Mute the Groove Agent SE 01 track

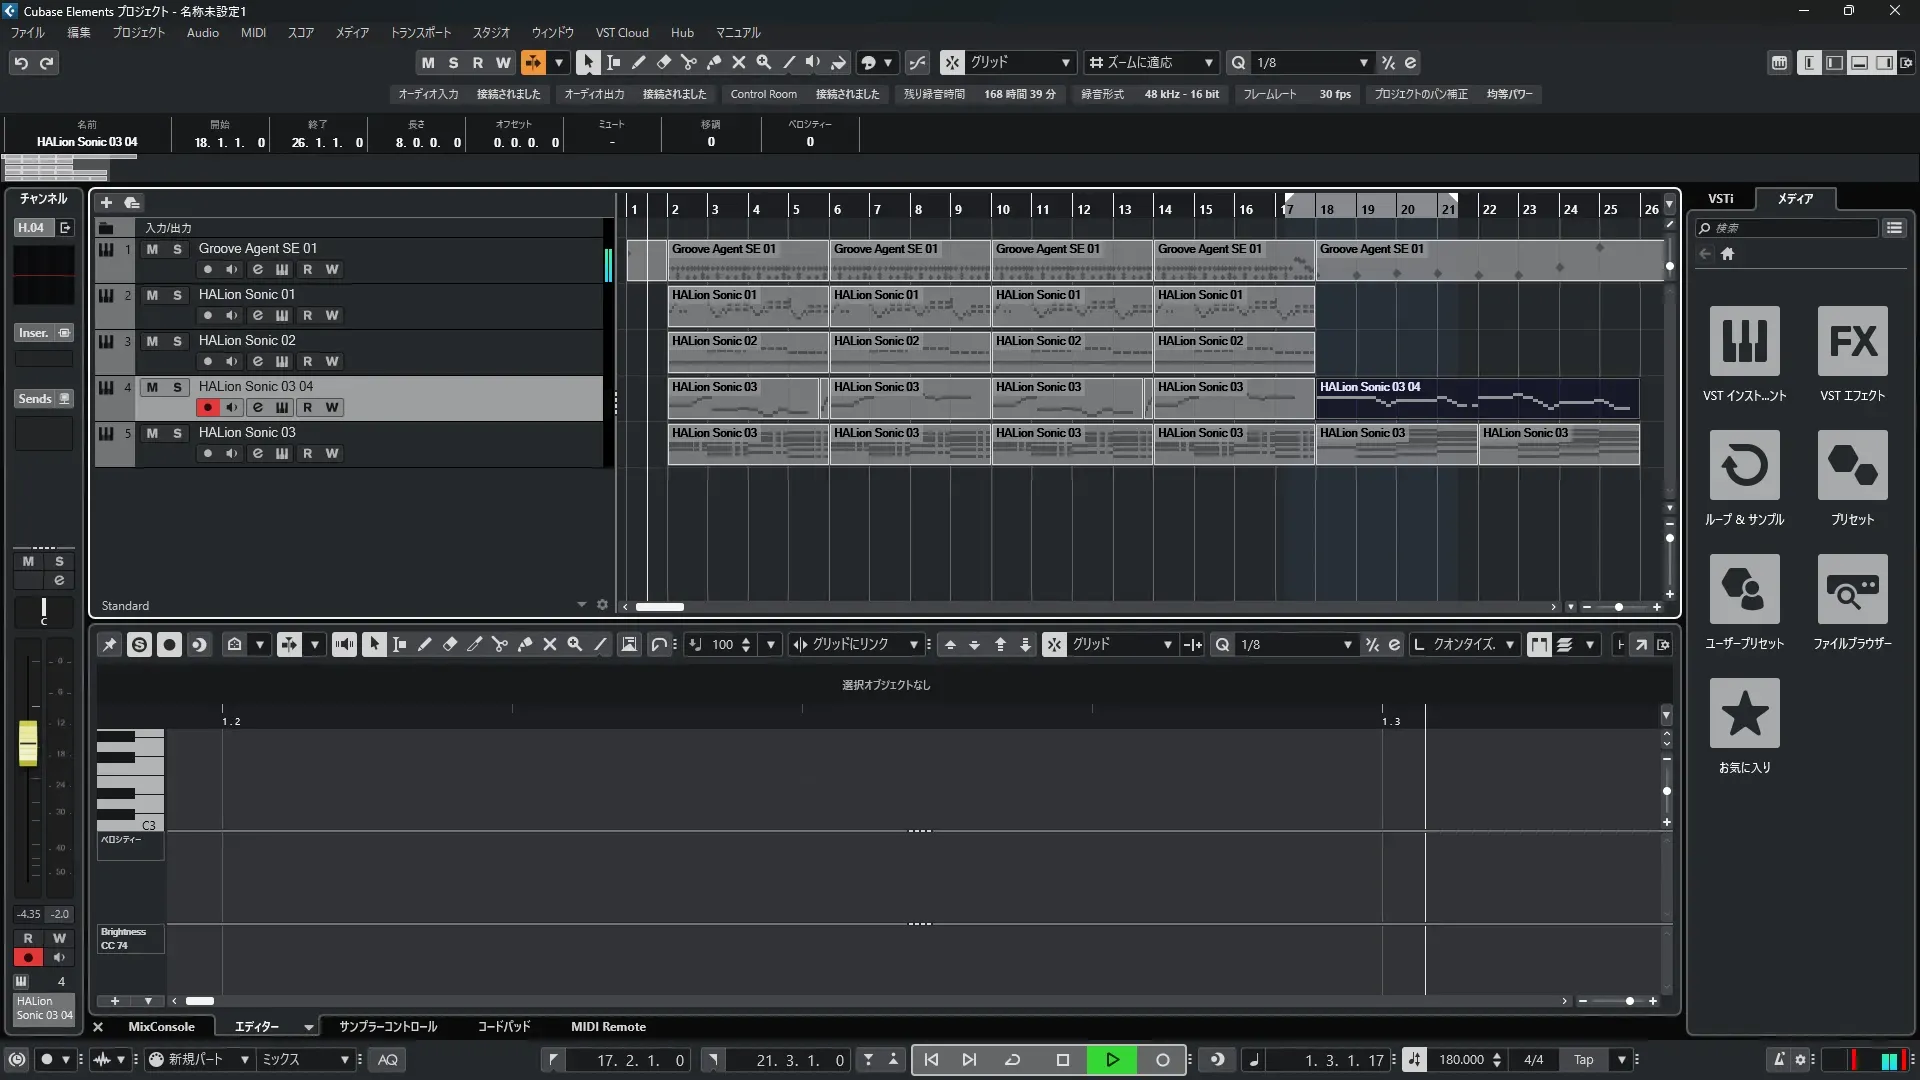[x=152, y=249]
